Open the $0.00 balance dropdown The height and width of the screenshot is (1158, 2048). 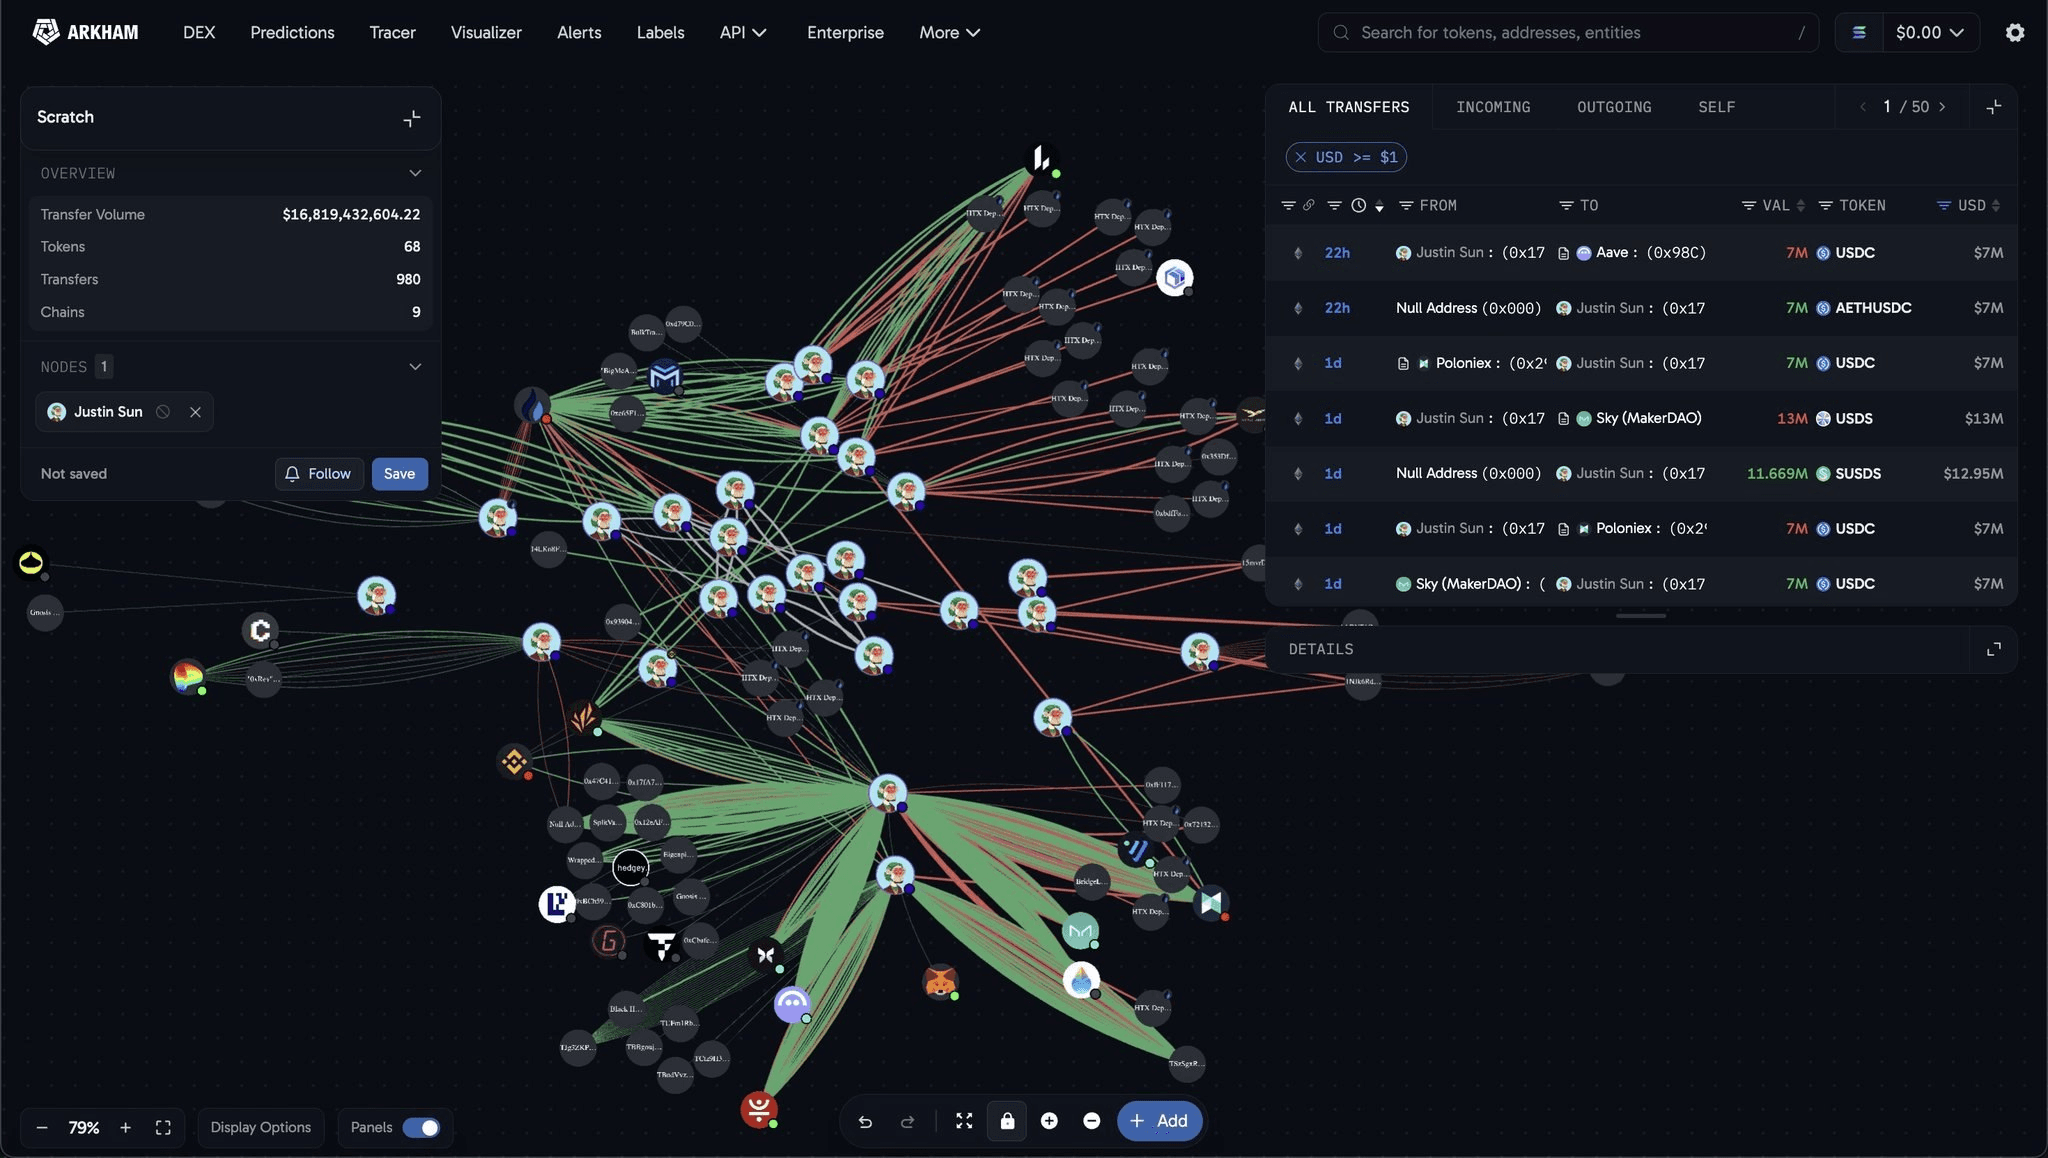pos(1929,32)
